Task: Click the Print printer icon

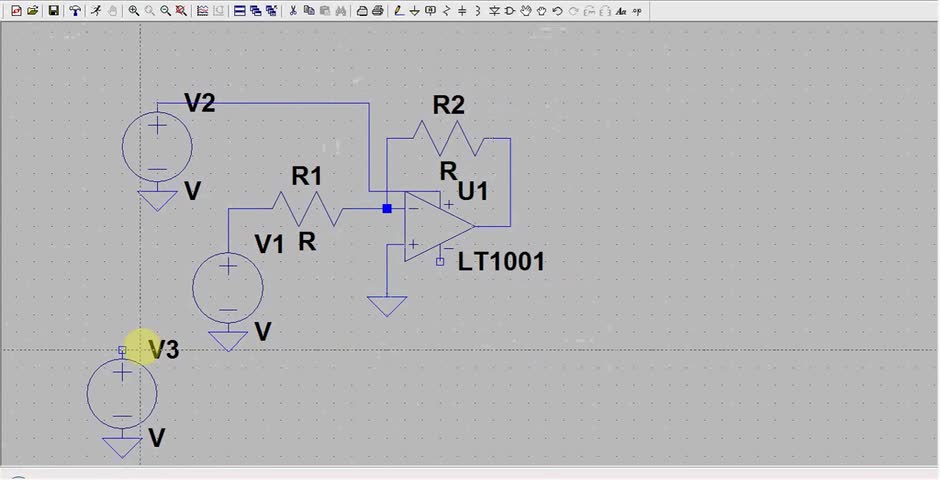Action: pos(378,11)
